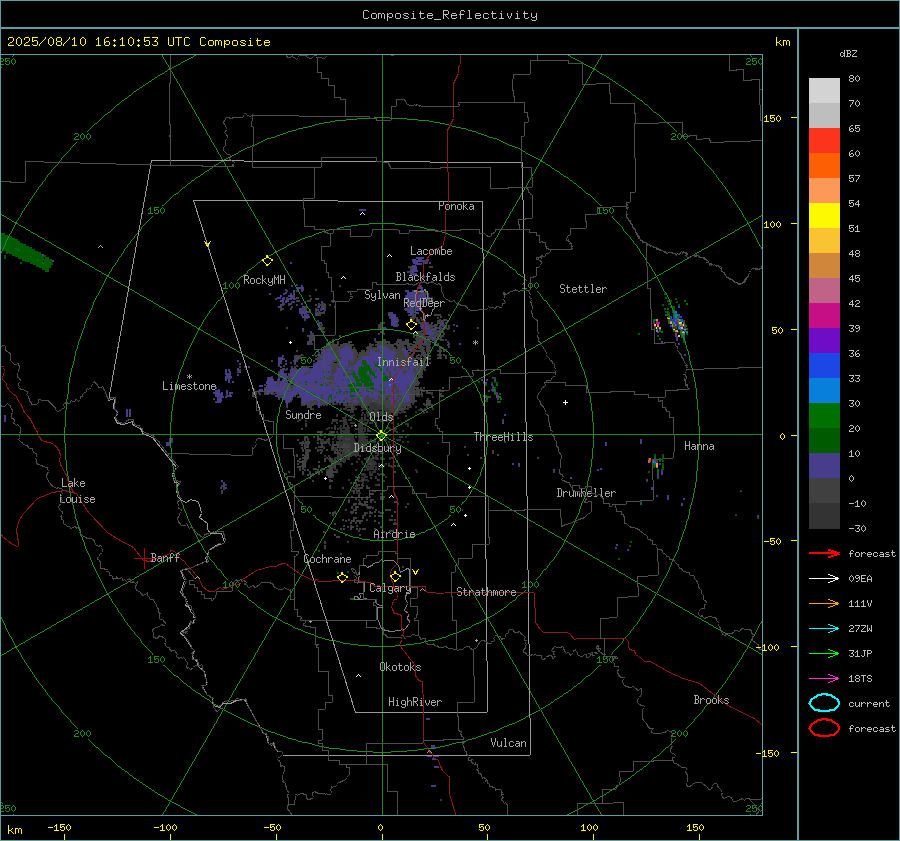Image resolution: width=900 pixels, height=841 pixels.
Task: Select the cyan 27ZW arrow legend icon
Action: [824, 629]
